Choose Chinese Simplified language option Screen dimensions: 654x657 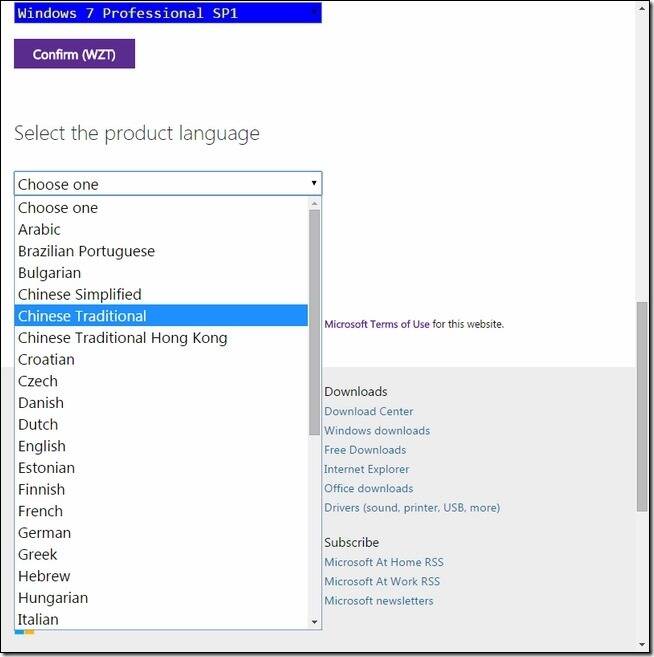pos(161,294)
